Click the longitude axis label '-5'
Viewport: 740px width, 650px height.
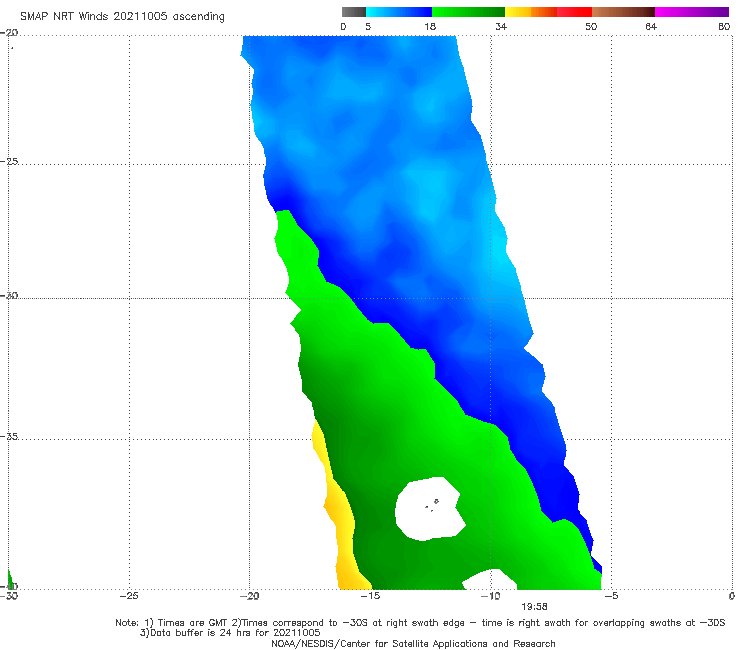tap(611, 596)
